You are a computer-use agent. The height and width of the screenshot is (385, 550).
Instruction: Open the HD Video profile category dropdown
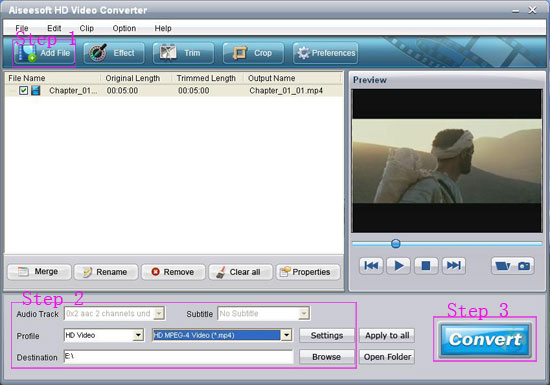click(138, 335)
